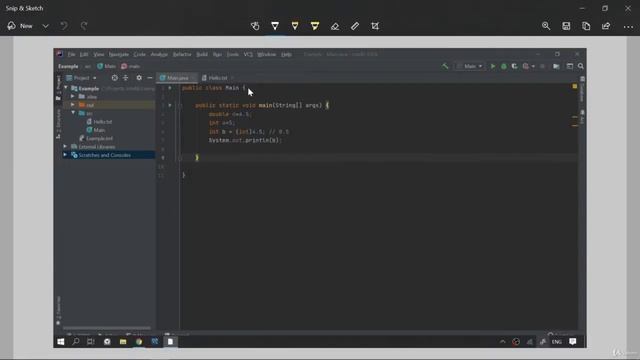Click the ENG language indicator in snip
Image resolution: width=640 pixels, height=360 pixels.
tap(557, 342)
